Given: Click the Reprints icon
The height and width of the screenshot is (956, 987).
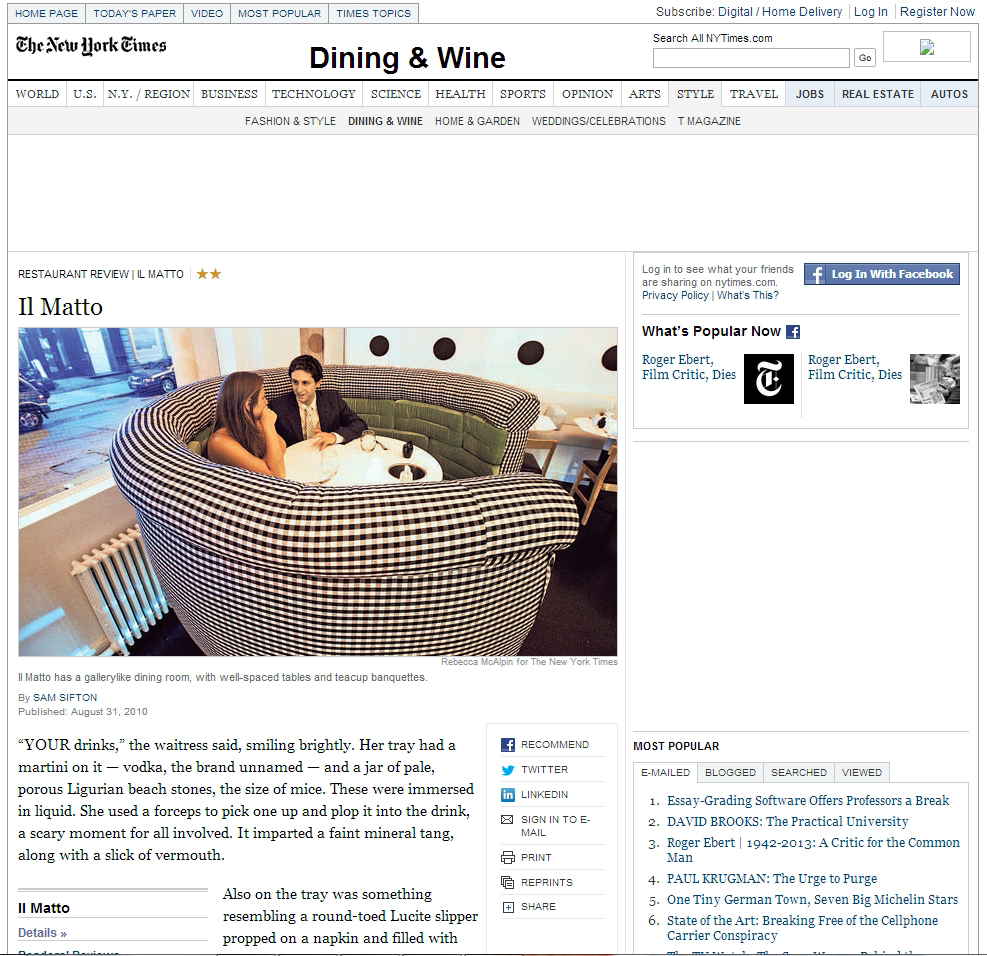Looking at the screenshot, I should 508,883.
